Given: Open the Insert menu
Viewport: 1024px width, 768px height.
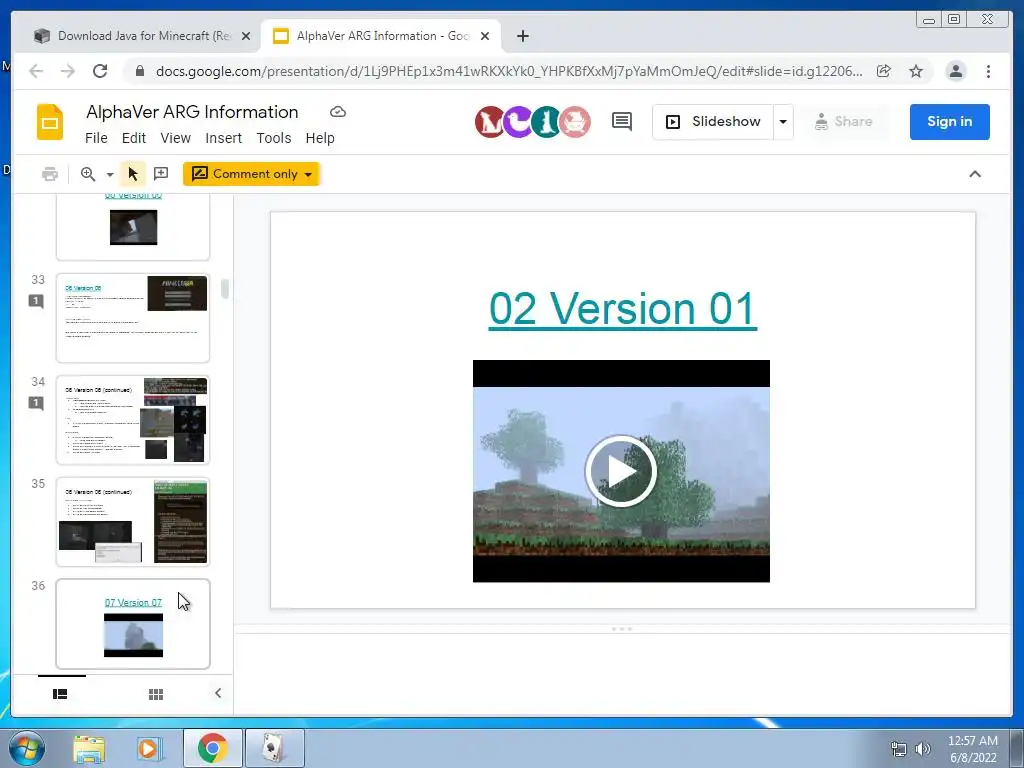Looking at the screenshot, I should (x=223, y=138).
